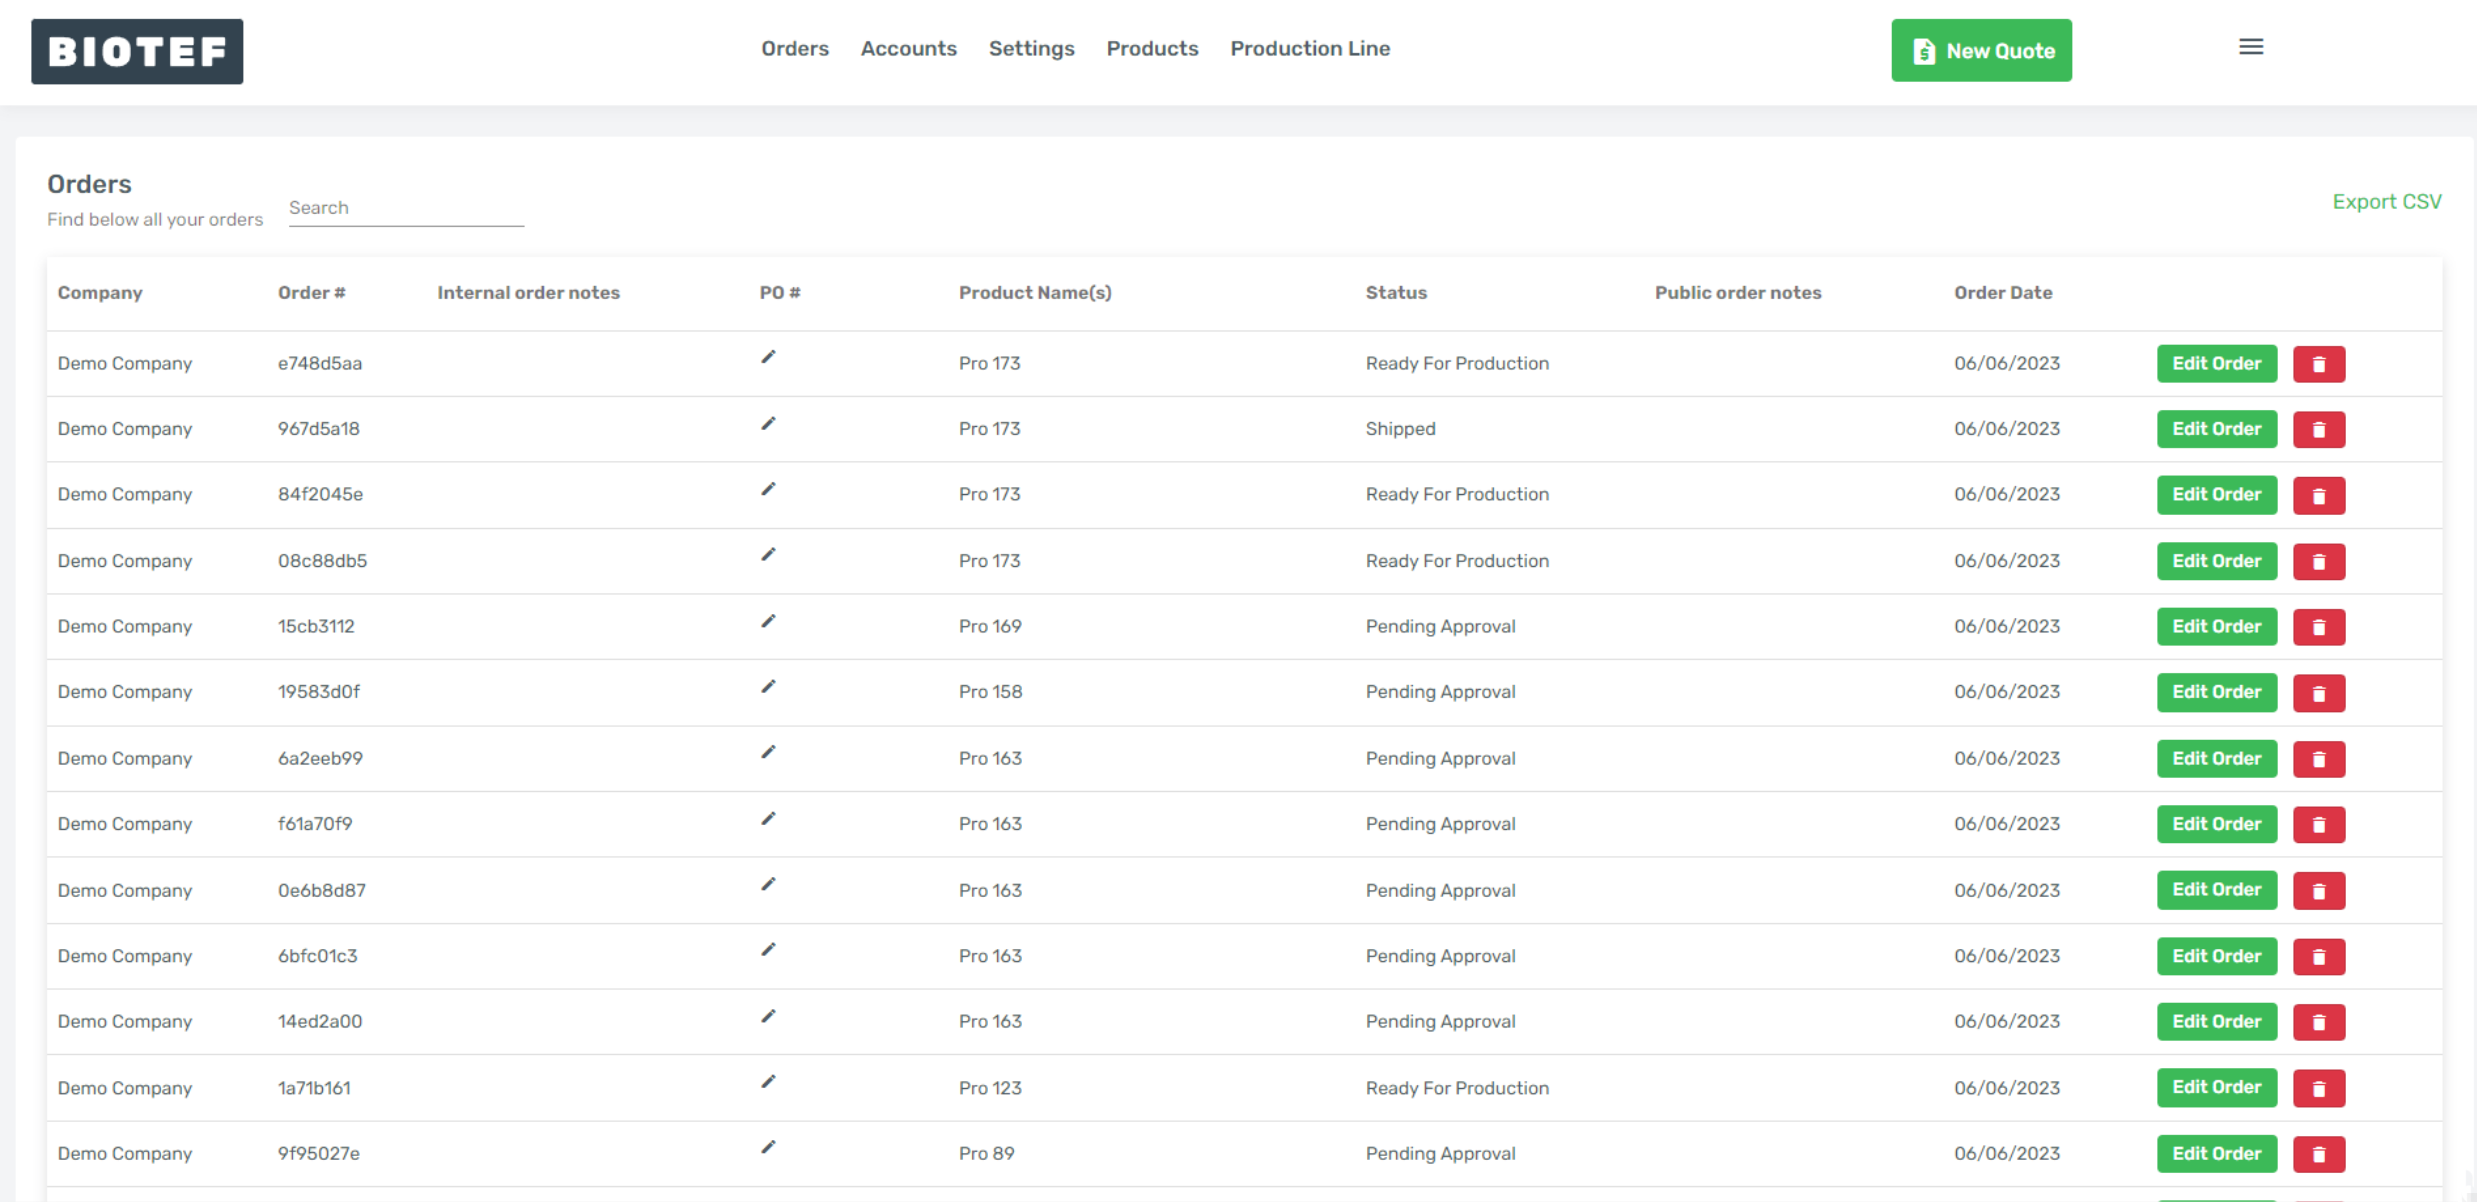Click Edit Order for order 08c88db5
This screenshot has height=1202, width=2477.
pyautogui.click(x=2216, y=561)
